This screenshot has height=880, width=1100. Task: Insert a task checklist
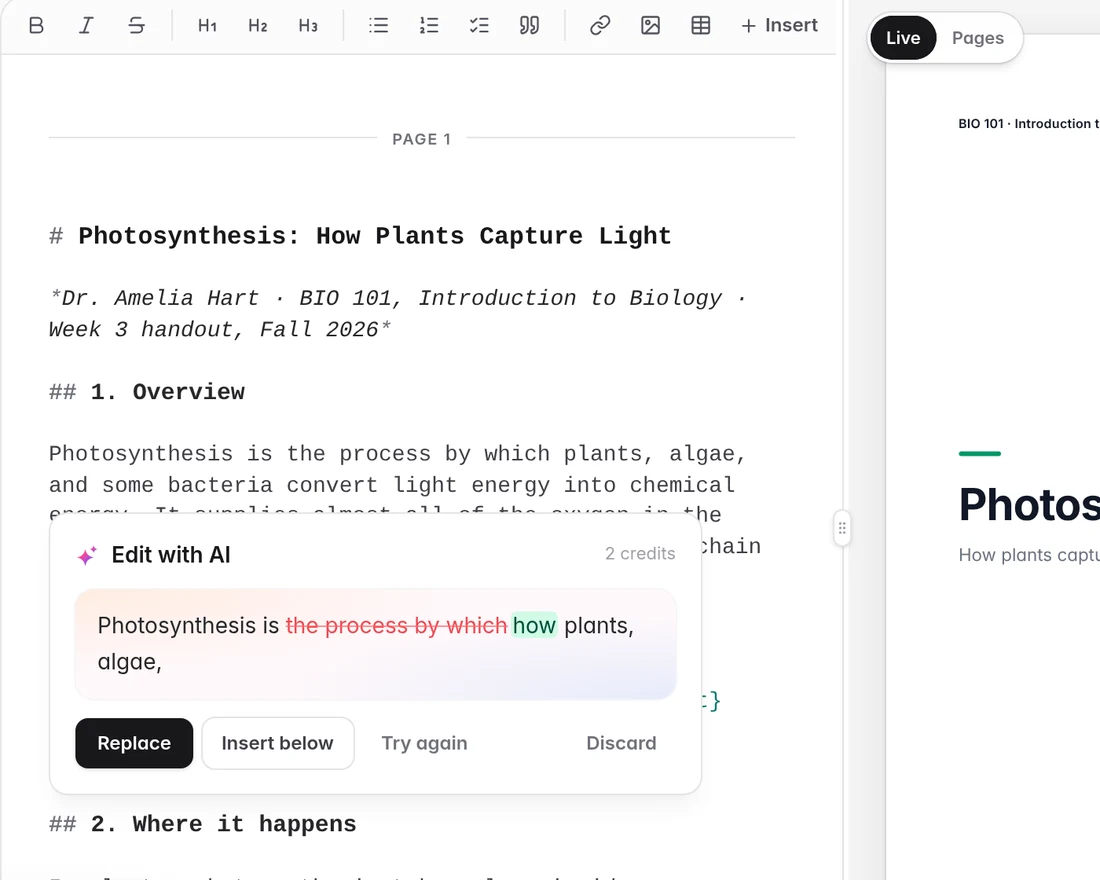[x=479, y=26]
